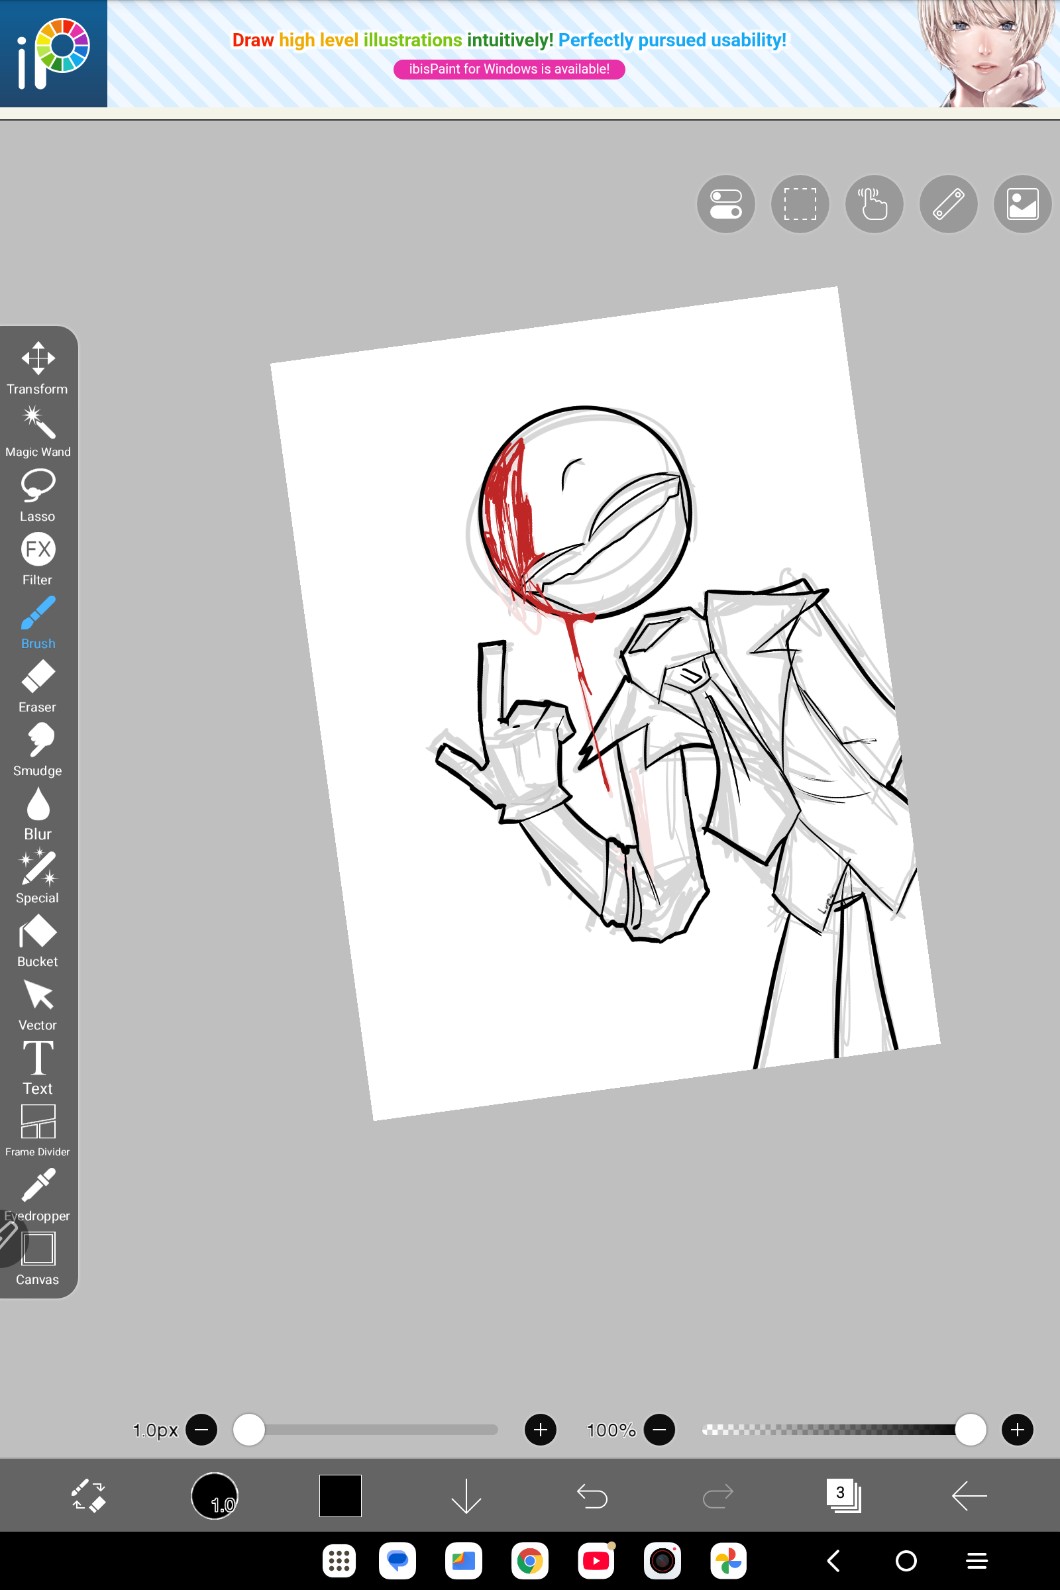Select the Transform tool
Image resolution: width=1060 pixels, height=1590 pixels.
pos(38,367)
